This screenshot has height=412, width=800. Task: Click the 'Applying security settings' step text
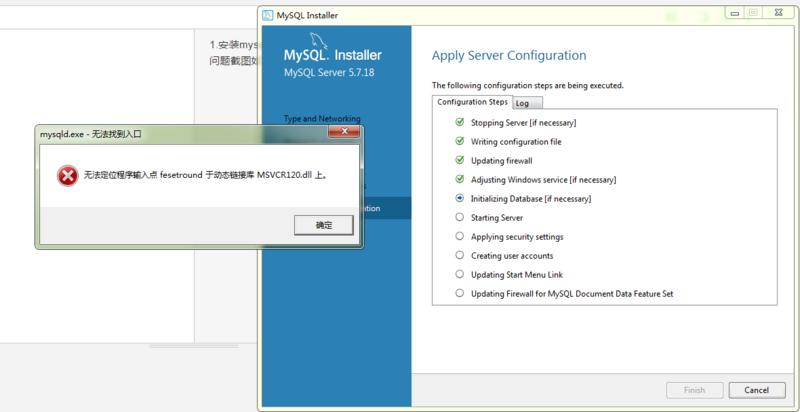[x=517, y=237]
